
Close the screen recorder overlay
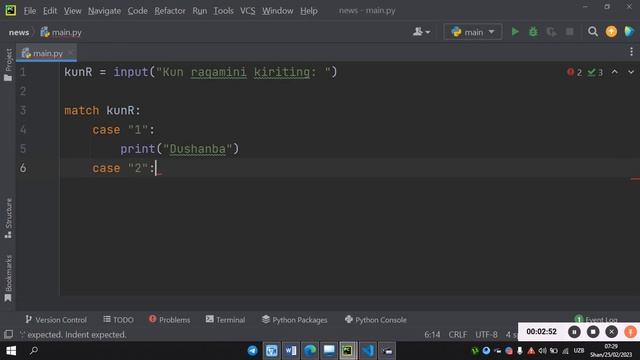[611, 332]
